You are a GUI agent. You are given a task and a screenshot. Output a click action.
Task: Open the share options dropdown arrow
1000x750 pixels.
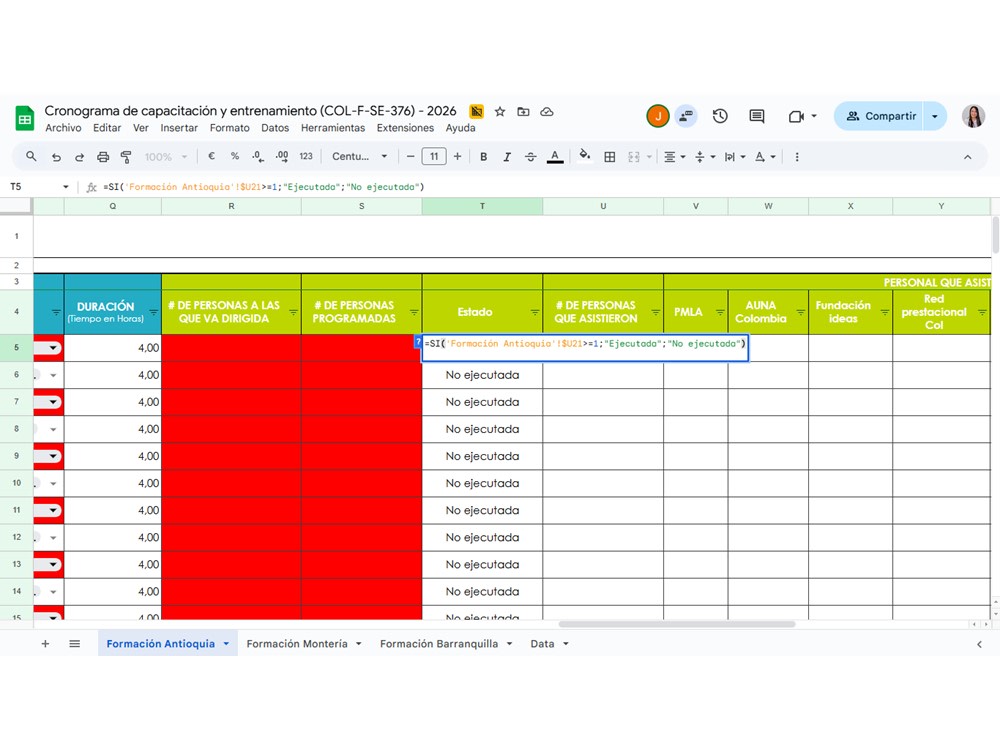935,116
